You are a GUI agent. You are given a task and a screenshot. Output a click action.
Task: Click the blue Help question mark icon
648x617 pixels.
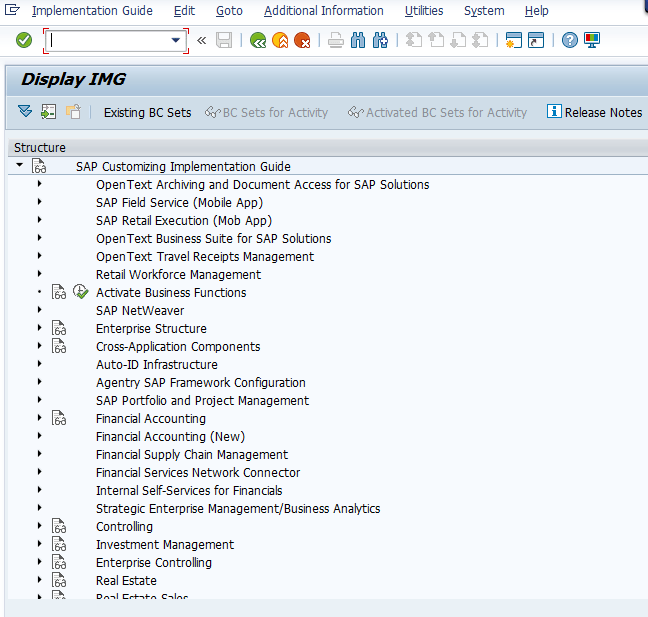click(569, 40)
